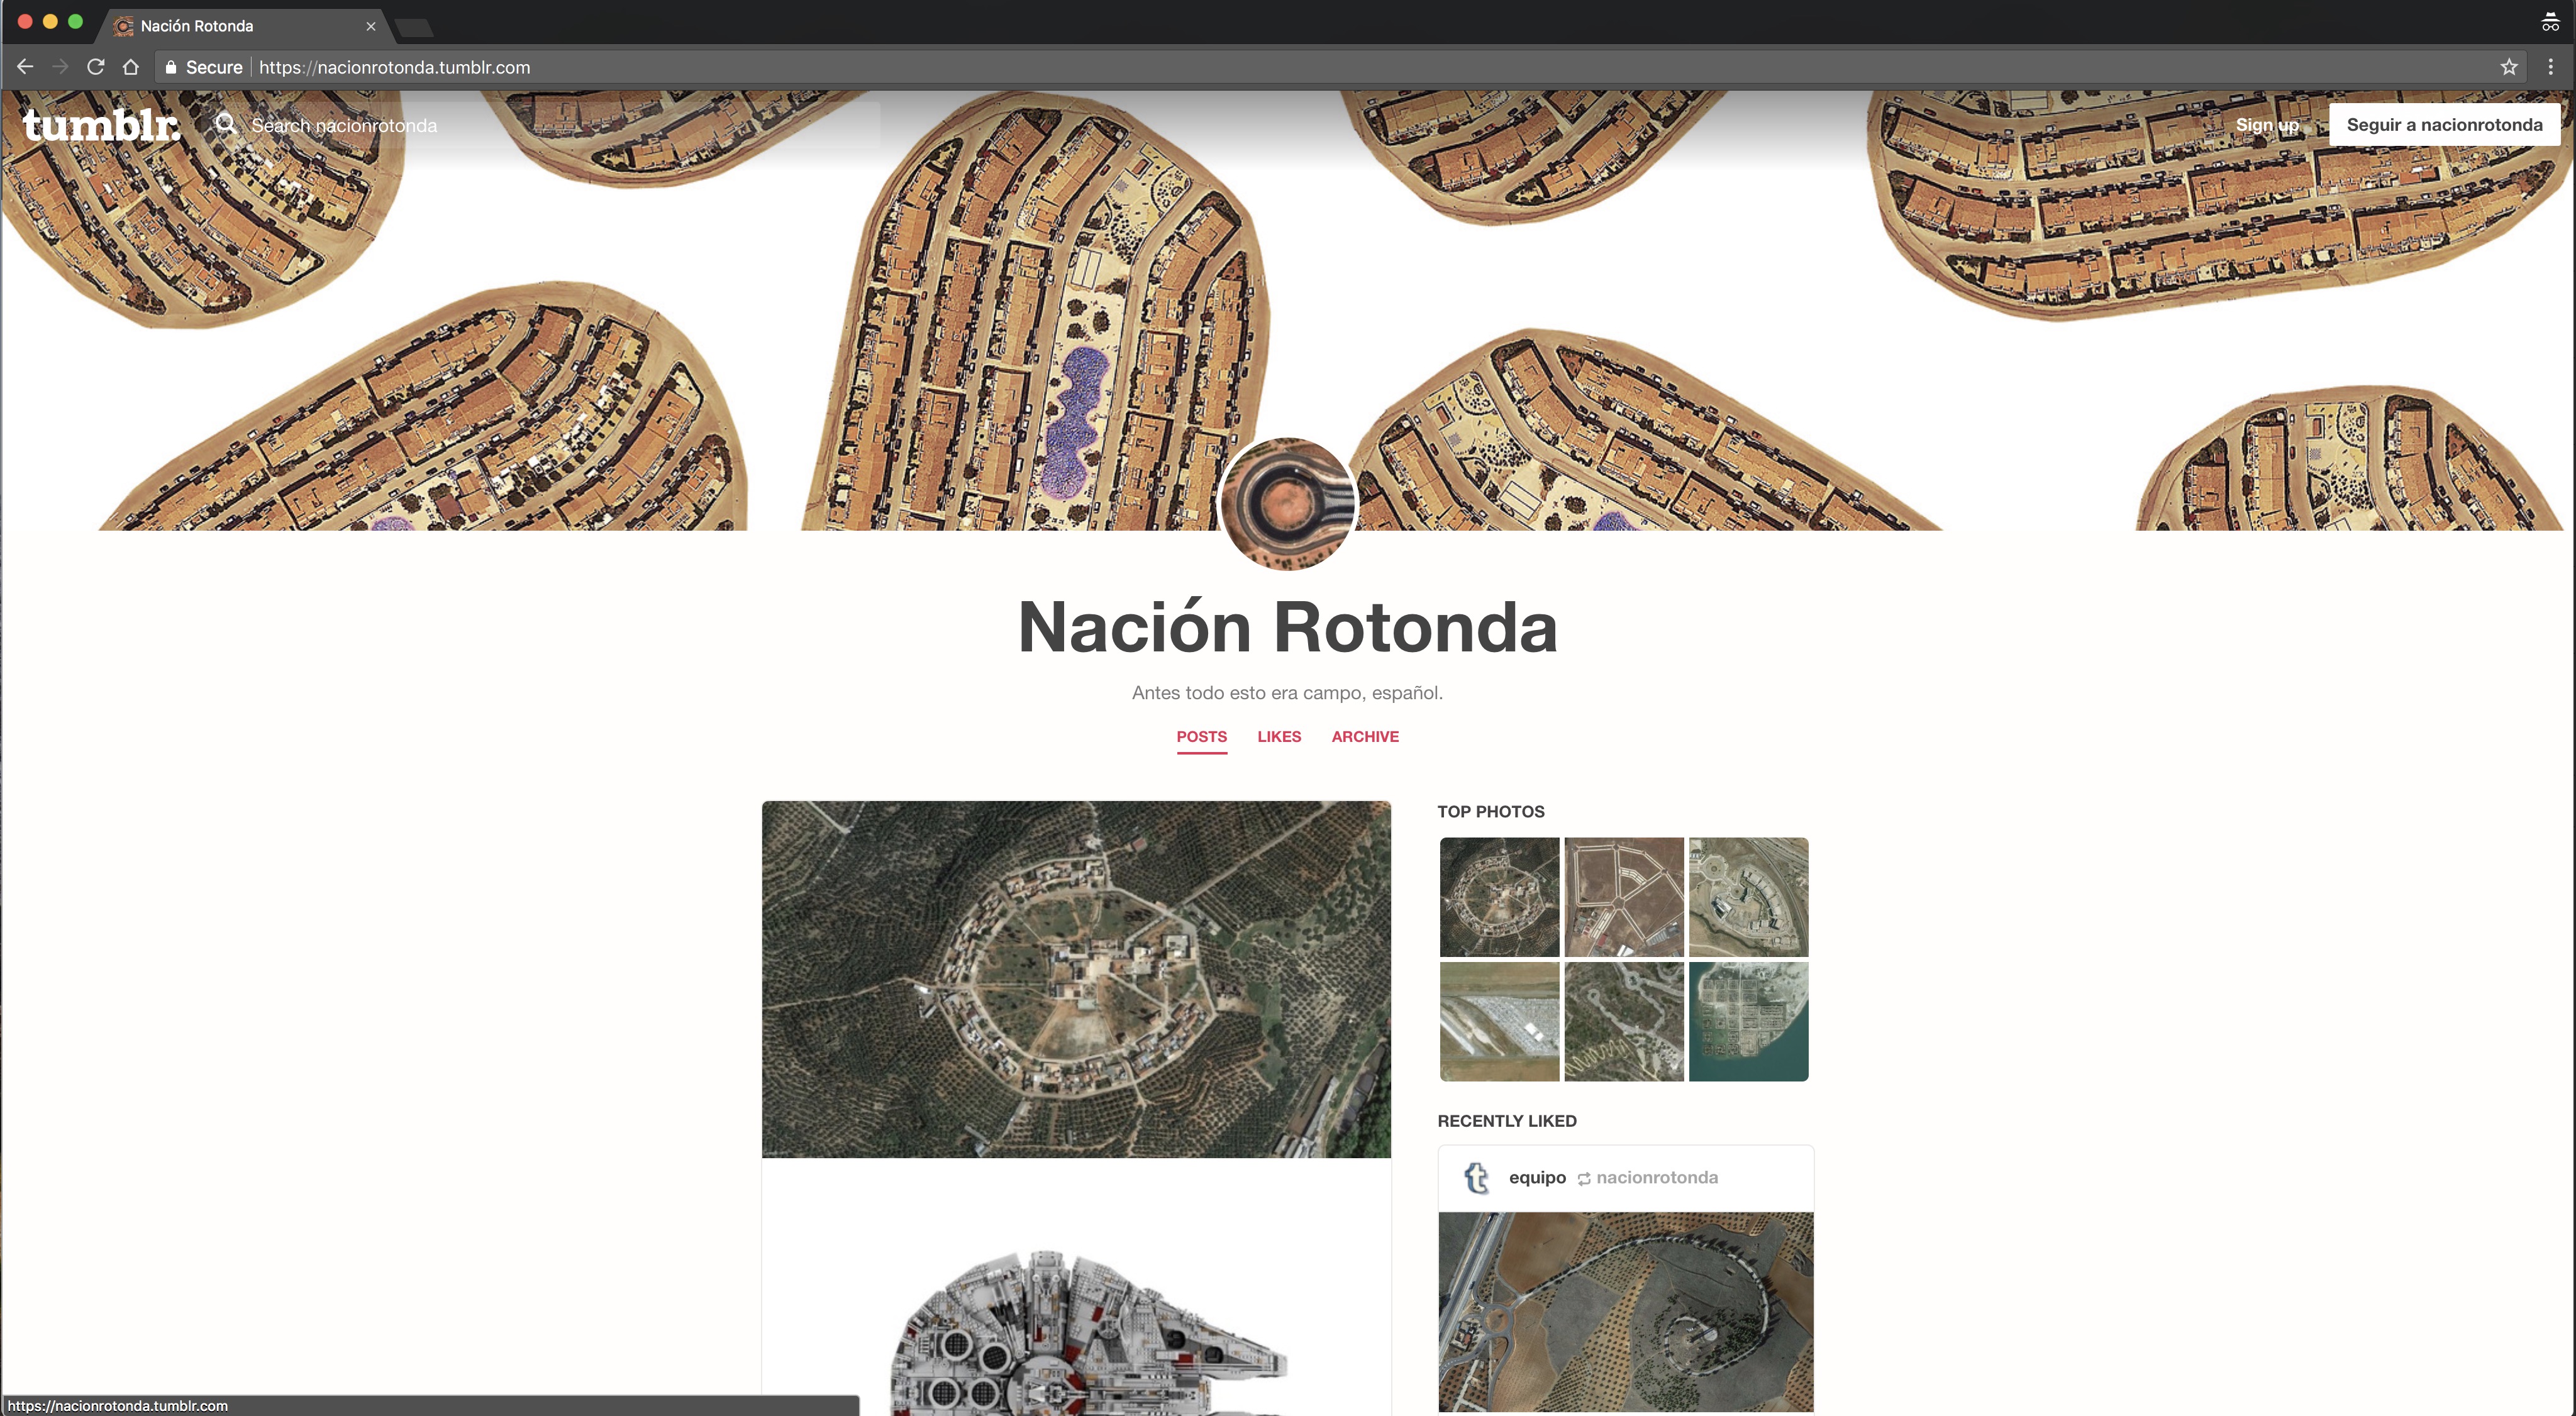Open the ARCHIVE tab
This screenshot has width=2576, height=1416.
point(1365,737)
